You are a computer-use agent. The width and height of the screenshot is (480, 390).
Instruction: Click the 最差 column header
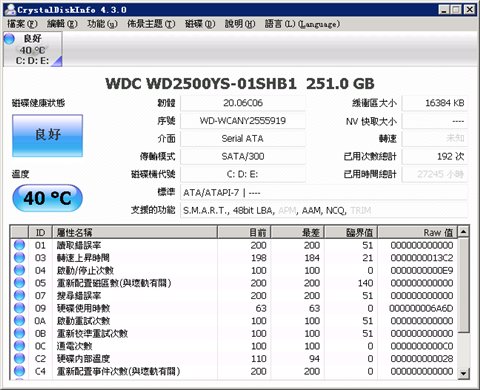click(x=297, y=232)
